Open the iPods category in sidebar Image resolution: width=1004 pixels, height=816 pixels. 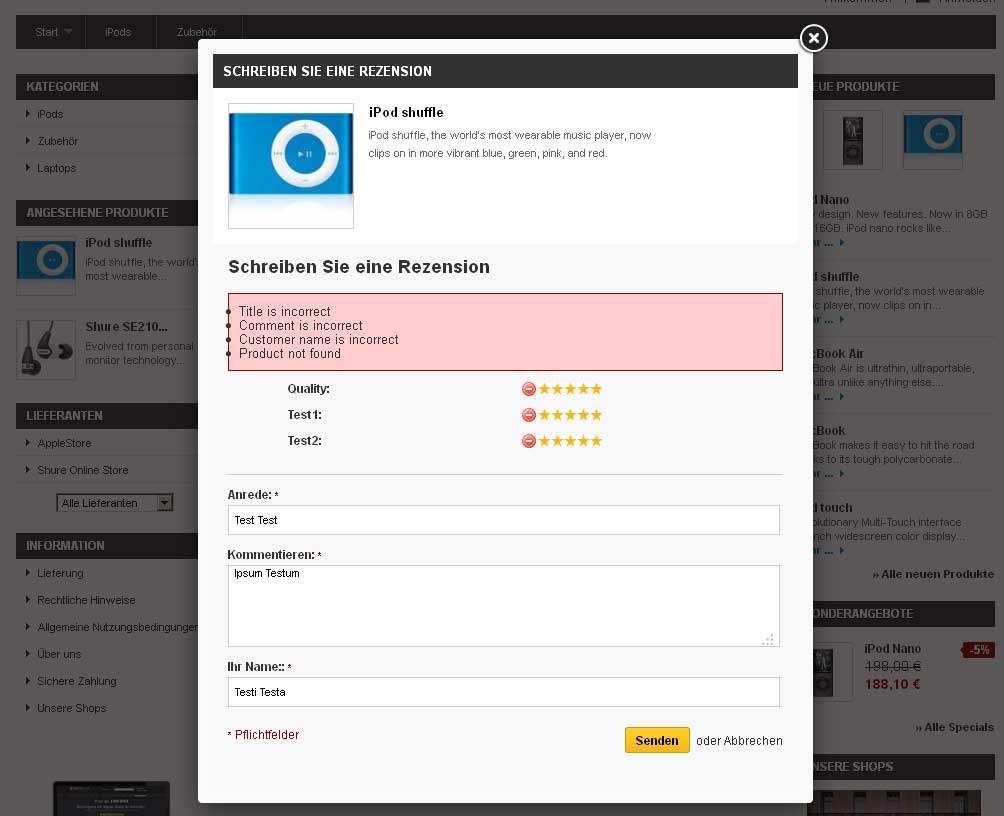tap(51, 114)
